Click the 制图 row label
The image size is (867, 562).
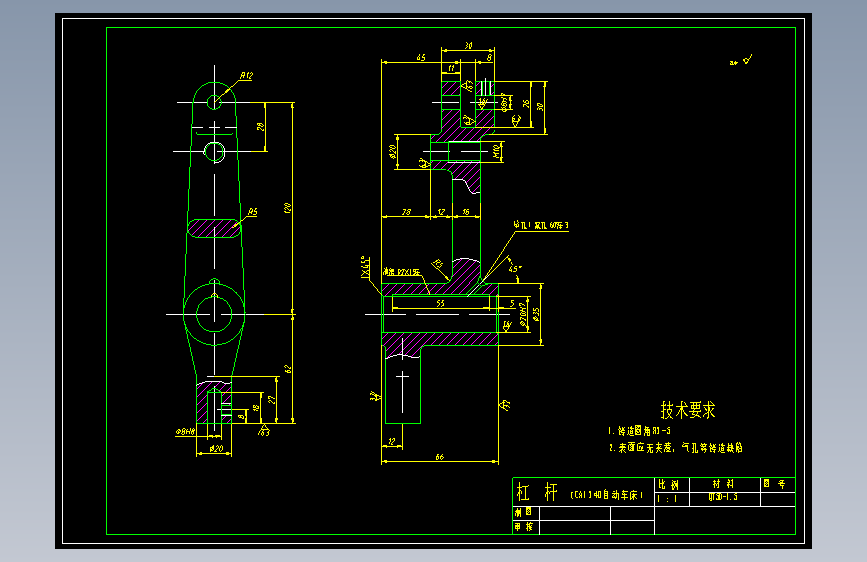tap(523, 512)
